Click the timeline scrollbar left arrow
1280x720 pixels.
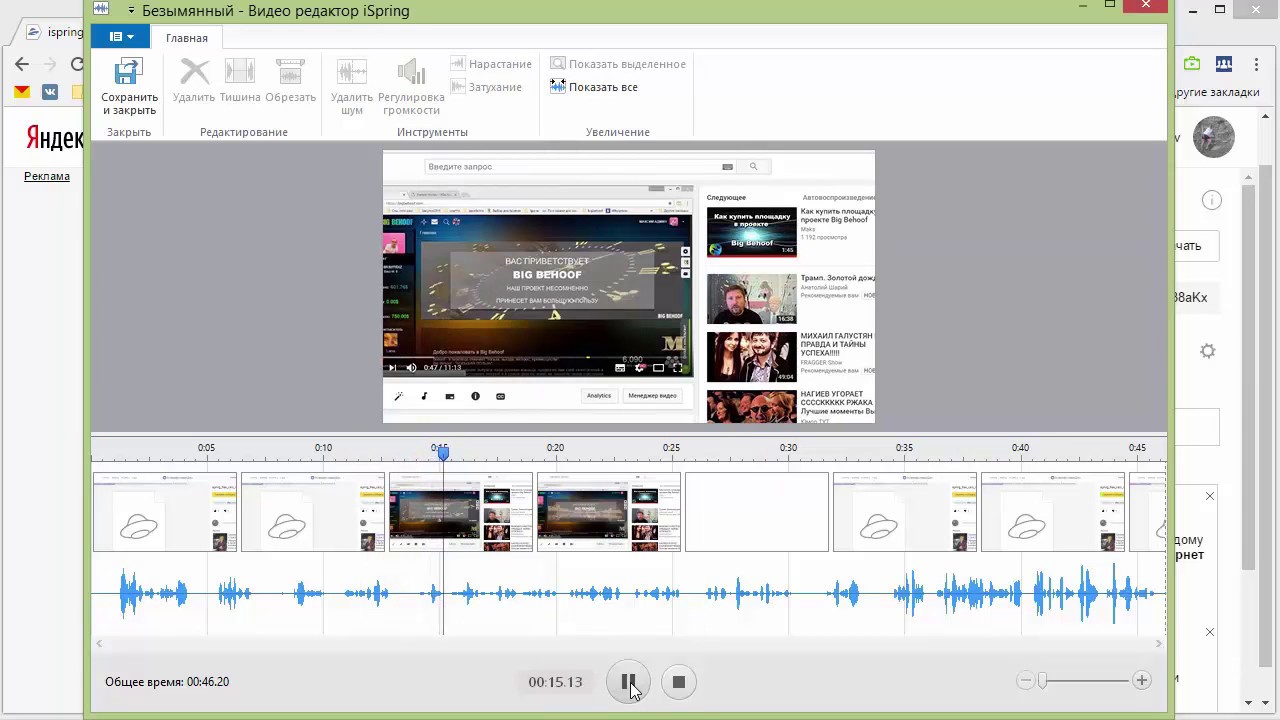98,643
